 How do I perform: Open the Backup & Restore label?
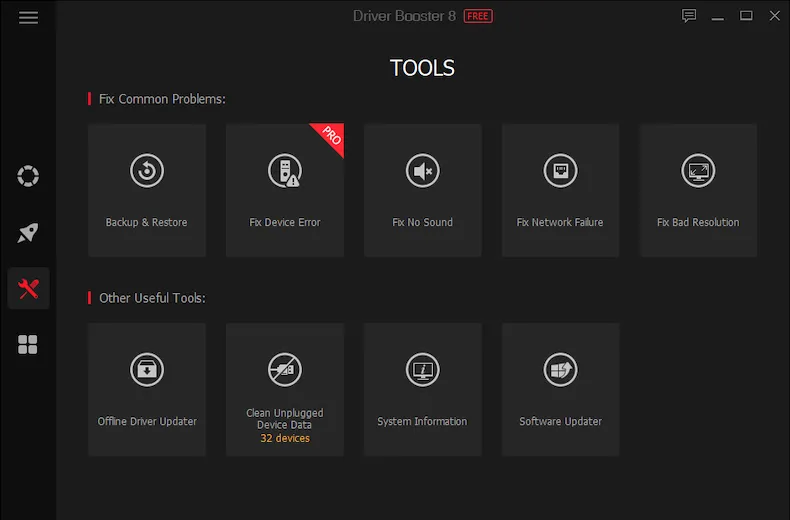coord(146,222)
